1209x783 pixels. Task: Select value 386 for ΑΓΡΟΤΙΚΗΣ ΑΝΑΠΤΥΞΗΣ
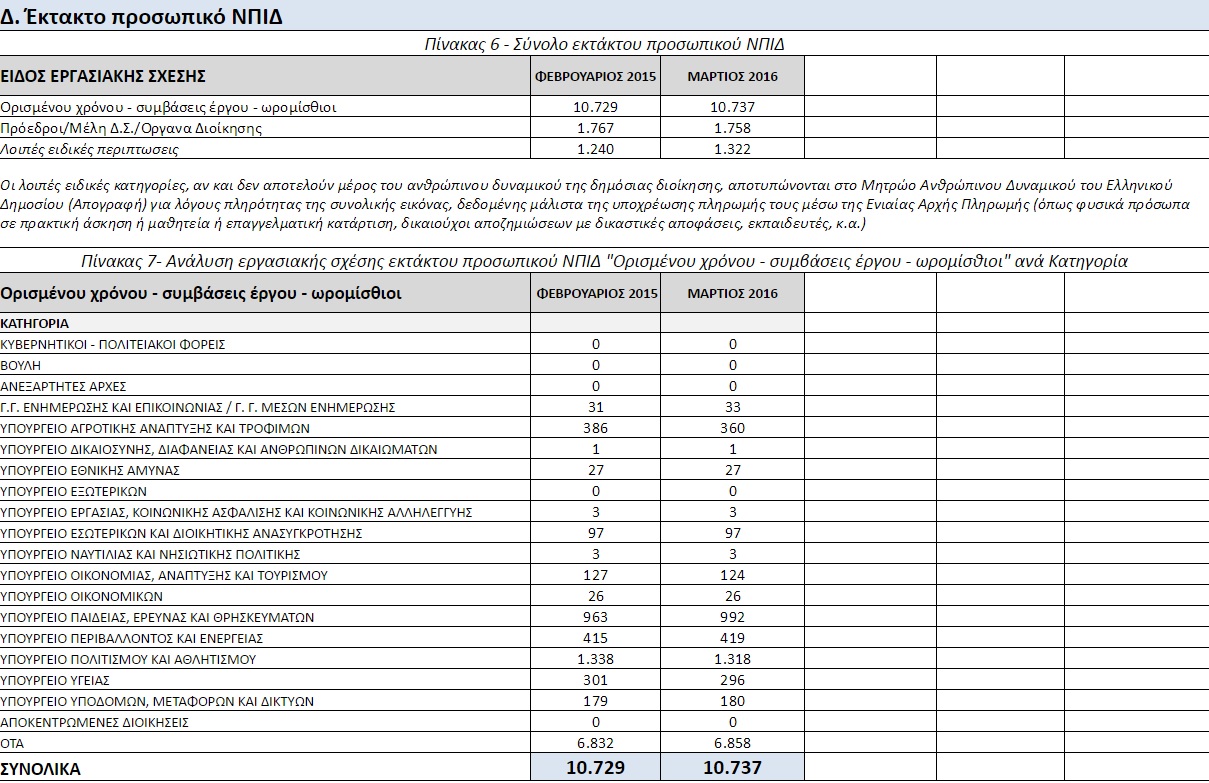click(596, 428)
